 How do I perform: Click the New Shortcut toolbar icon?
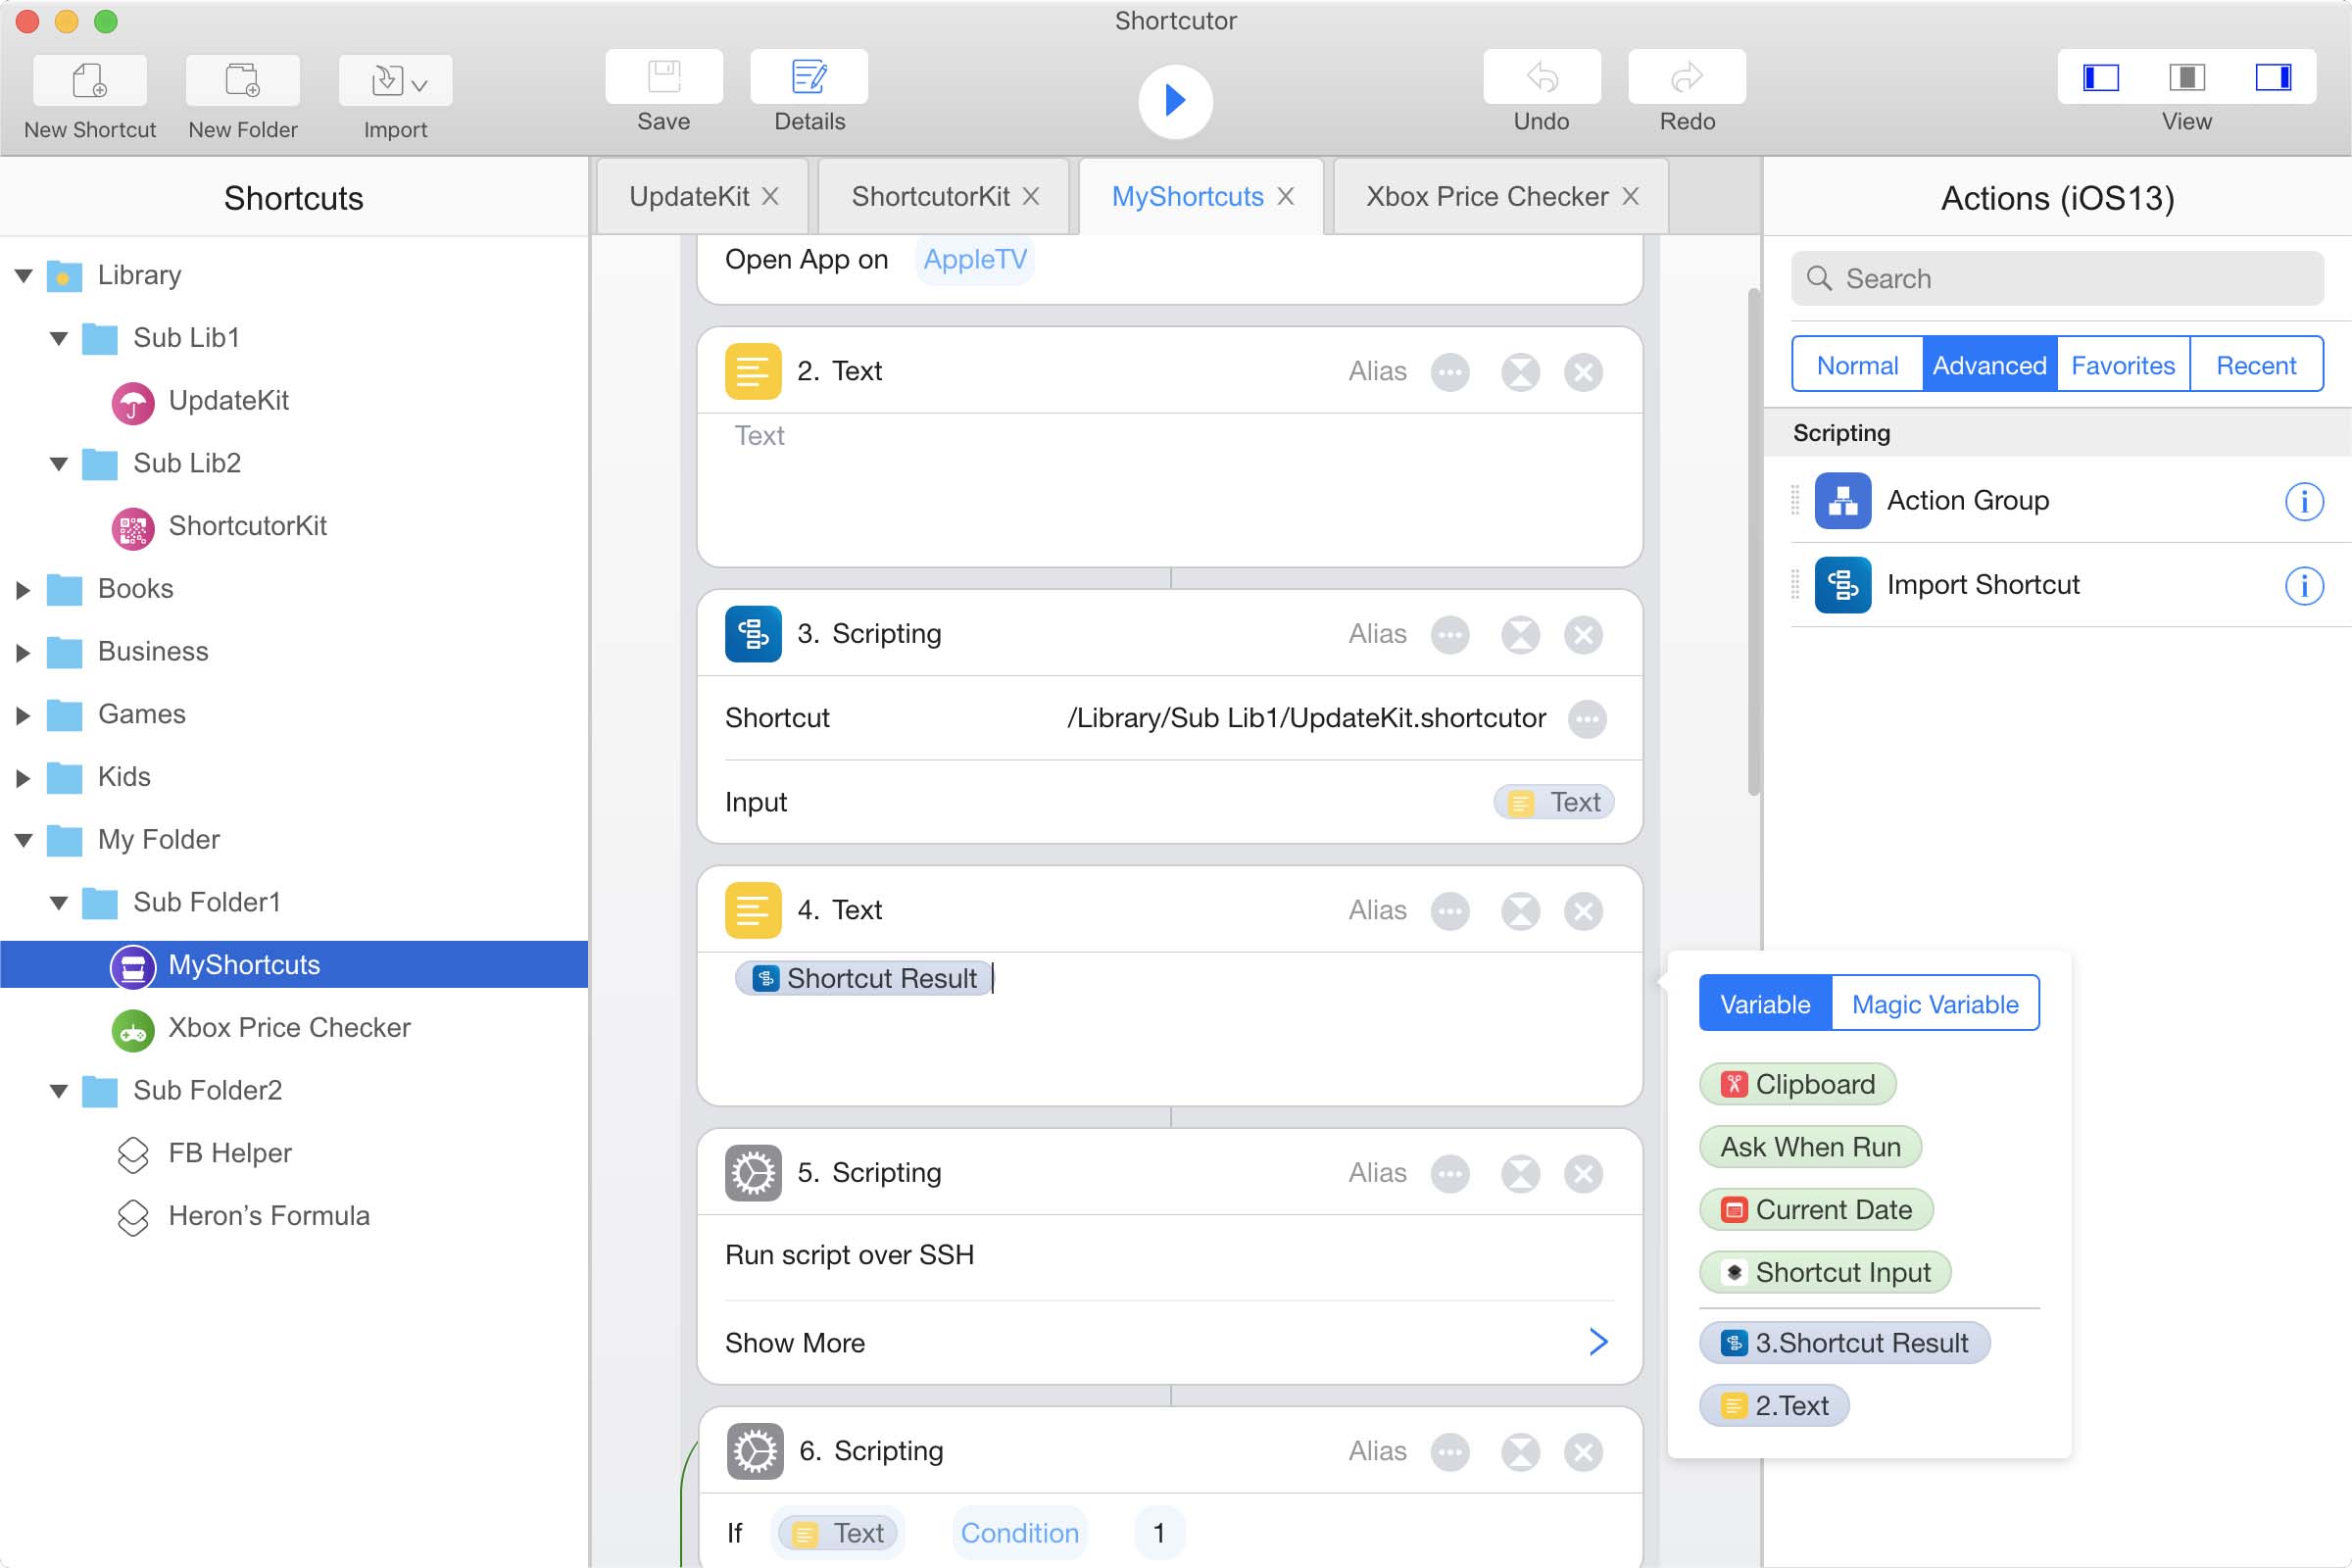point(90,80)
